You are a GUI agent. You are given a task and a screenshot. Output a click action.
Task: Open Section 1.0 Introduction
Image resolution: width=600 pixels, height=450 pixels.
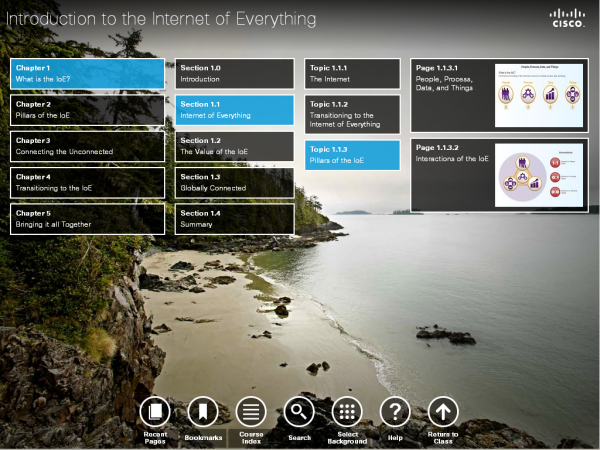tap(235, 73)
